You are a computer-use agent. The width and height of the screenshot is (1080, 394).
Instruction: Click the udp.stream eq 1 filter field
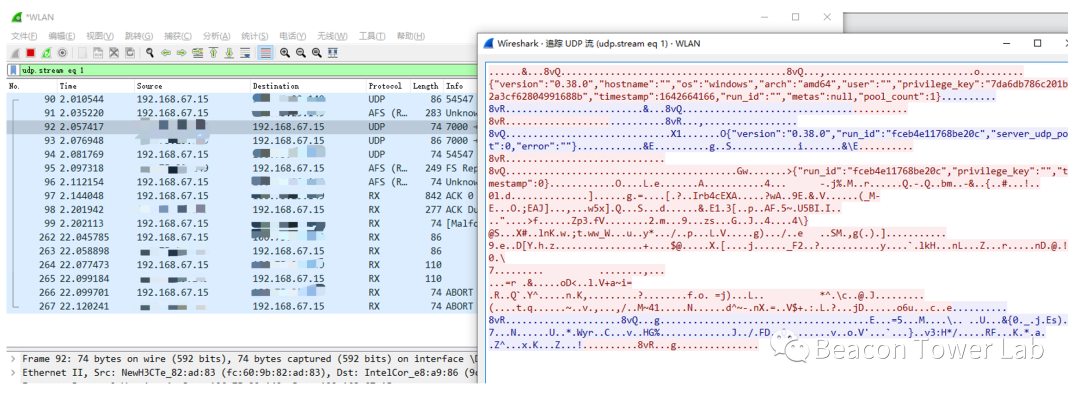pos(248,70)
